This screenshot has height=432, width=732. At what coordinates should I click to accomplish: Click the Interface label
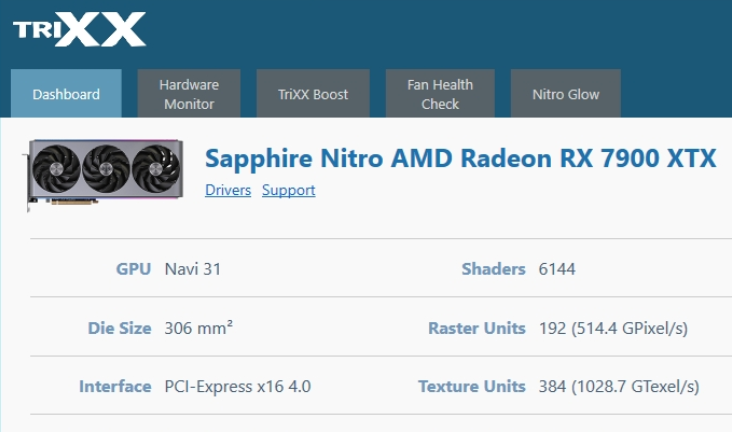(115, 386)
